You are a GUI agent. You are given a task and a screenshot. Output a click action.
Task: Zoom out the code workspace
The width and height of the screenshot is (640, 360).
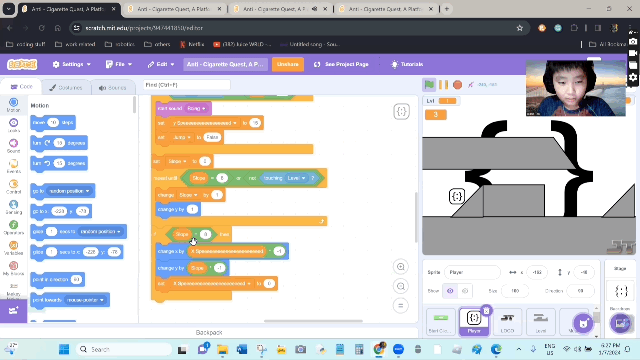click(x=401, y=286)
